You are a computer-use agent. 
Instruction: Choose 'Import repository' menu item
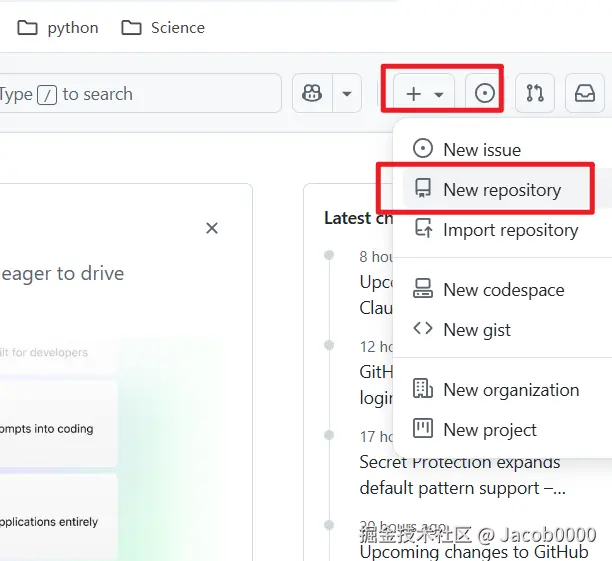click(507, 230)
